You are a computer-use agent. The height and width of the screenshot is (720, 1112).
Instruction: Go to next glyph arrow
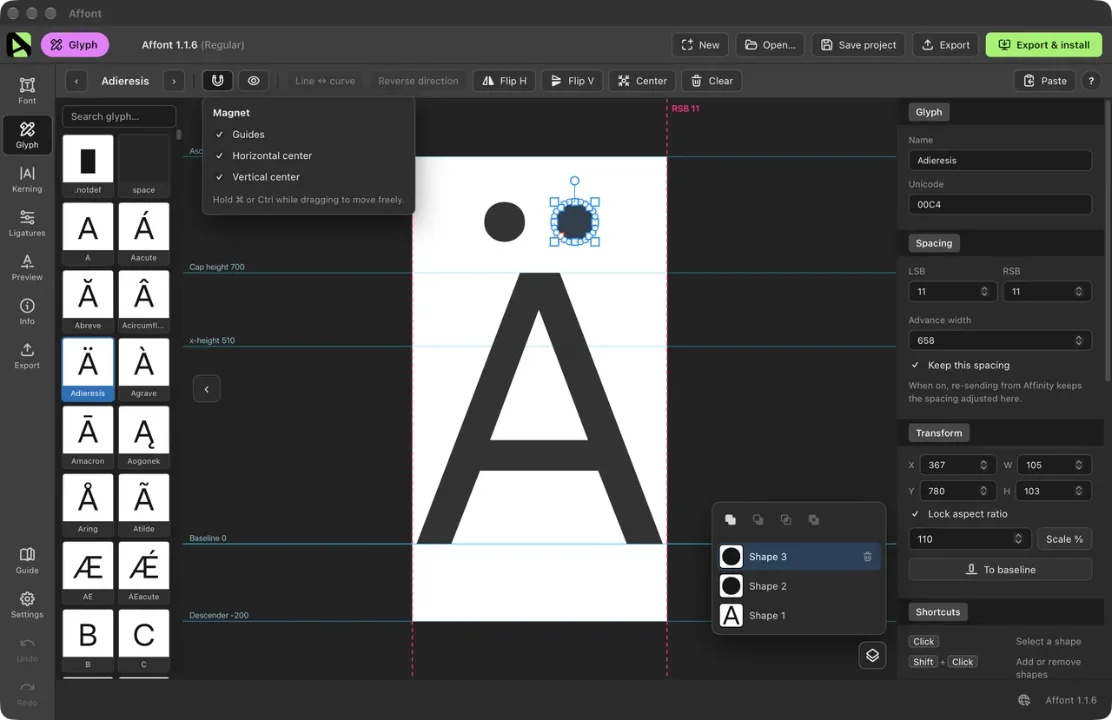coord(174,81)
